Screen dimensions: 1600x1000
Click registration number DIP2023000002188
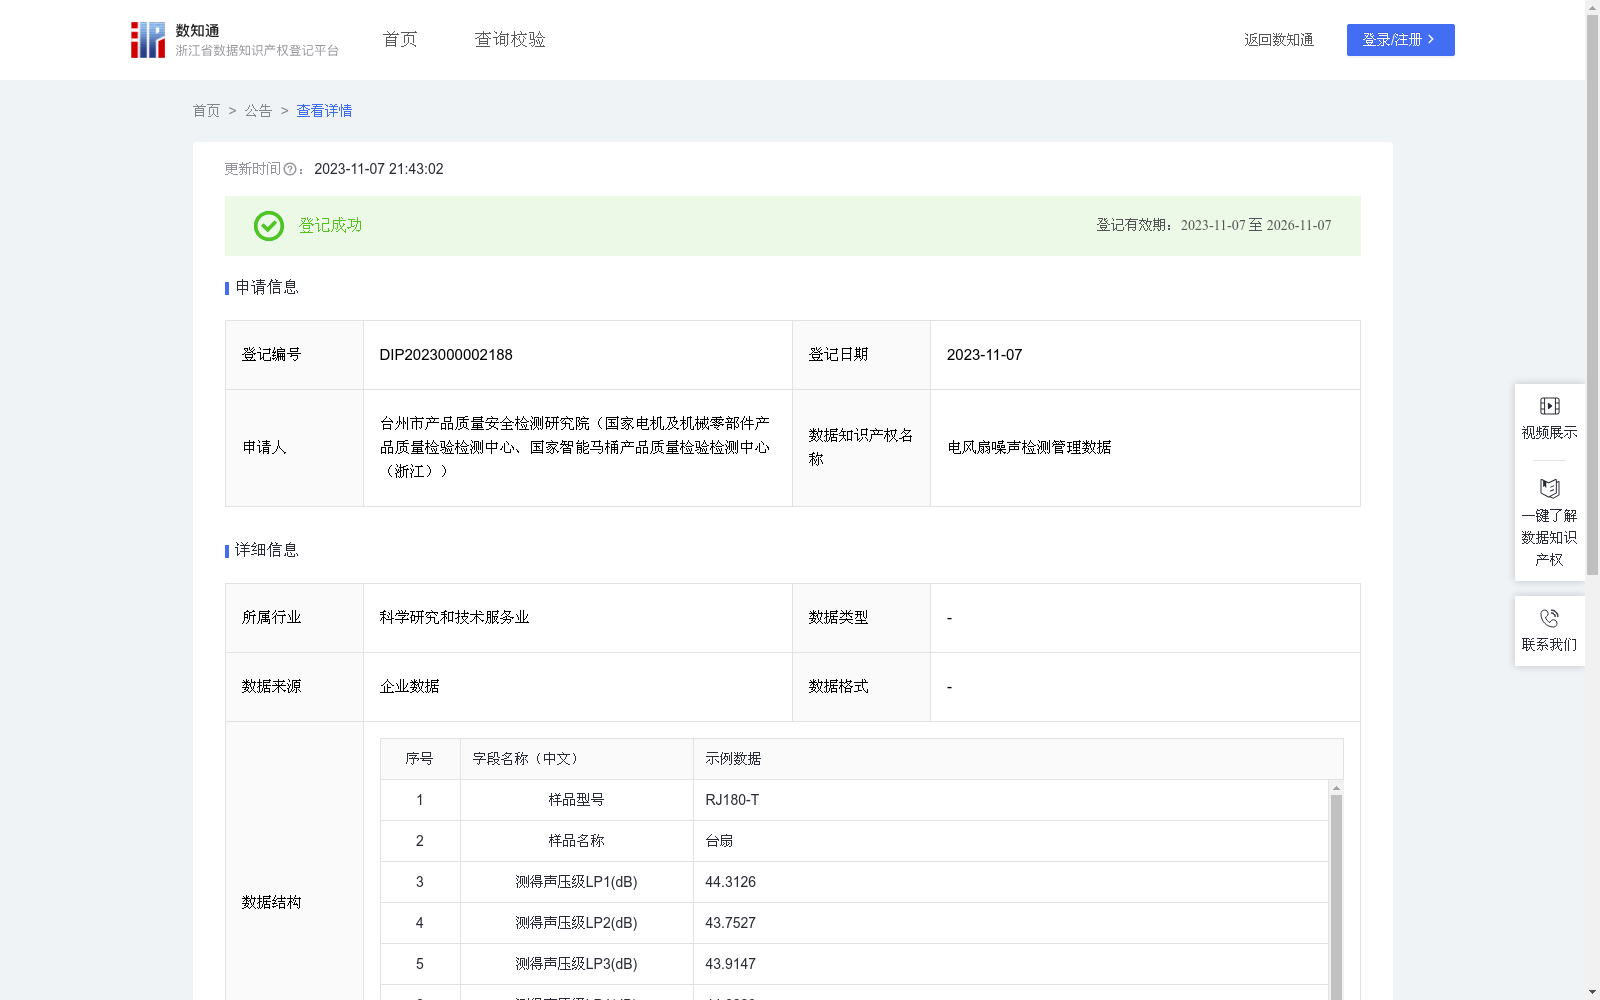pyautogui.click(x=446, y=355)
